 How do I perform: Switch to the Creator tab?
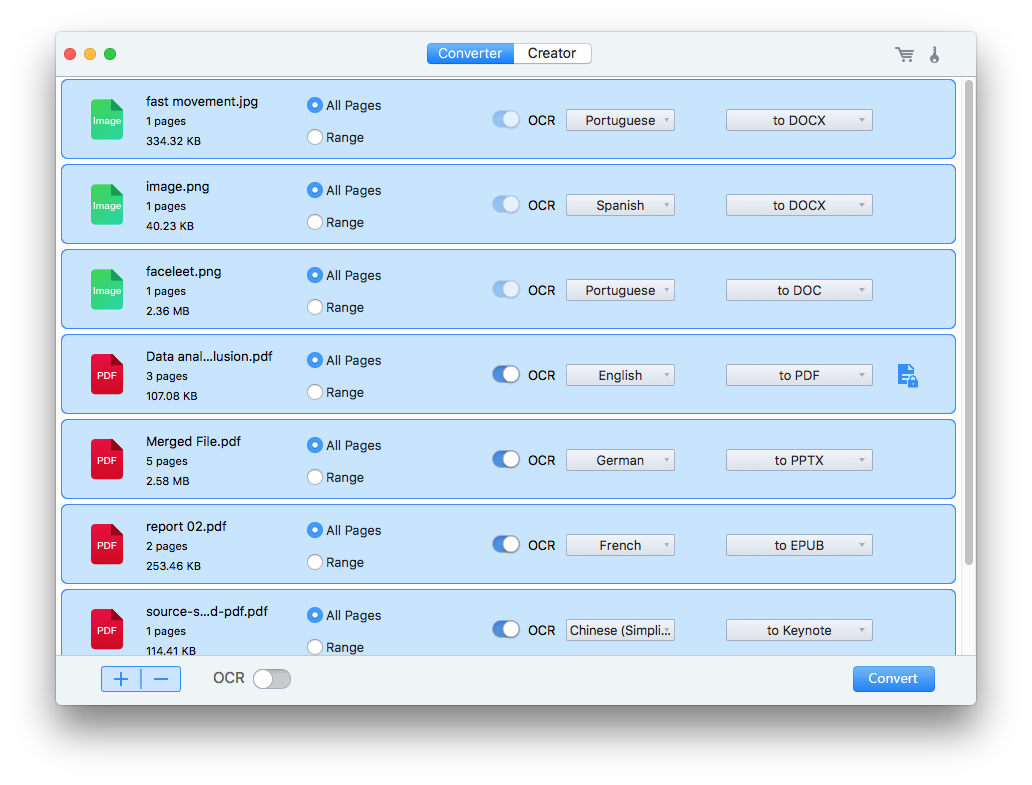552,53
